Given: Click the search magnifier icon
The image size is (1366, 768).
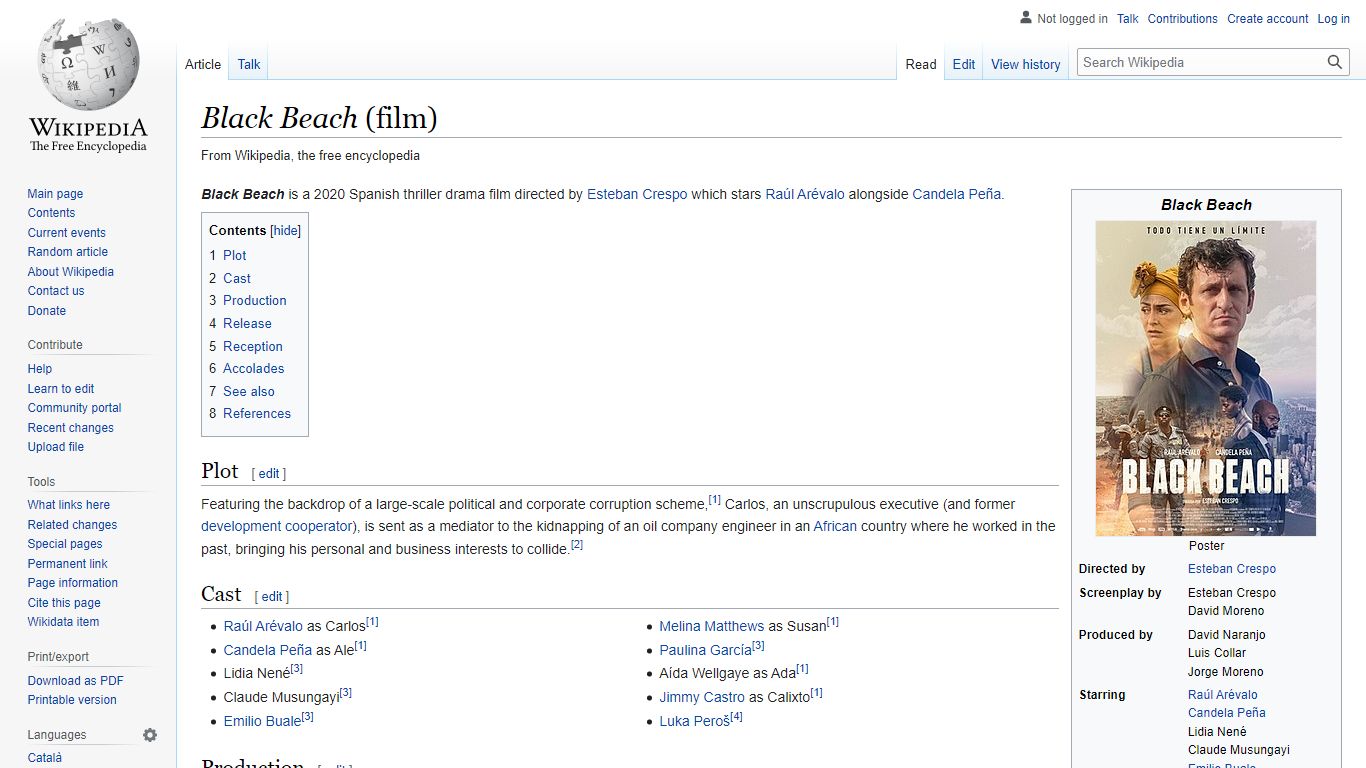Looking at the screenshot, I should 1335,62.
